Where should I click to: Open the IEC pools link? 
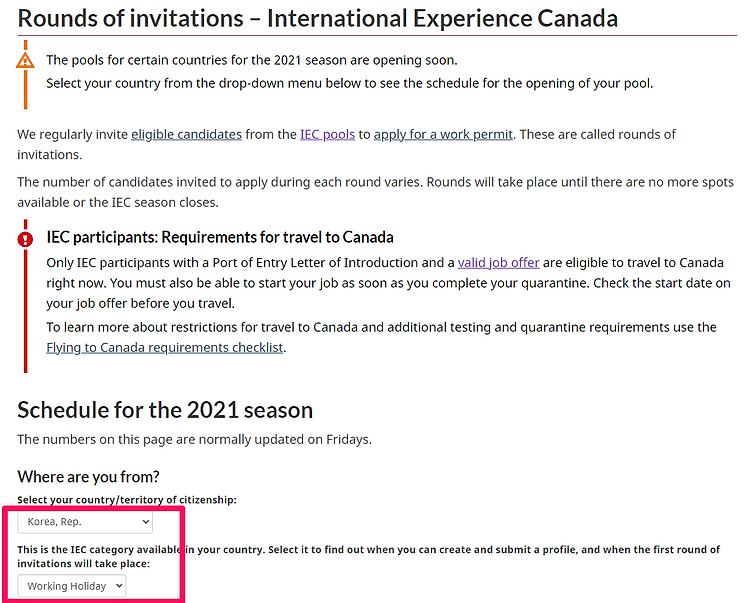click(x=327, y=134)
